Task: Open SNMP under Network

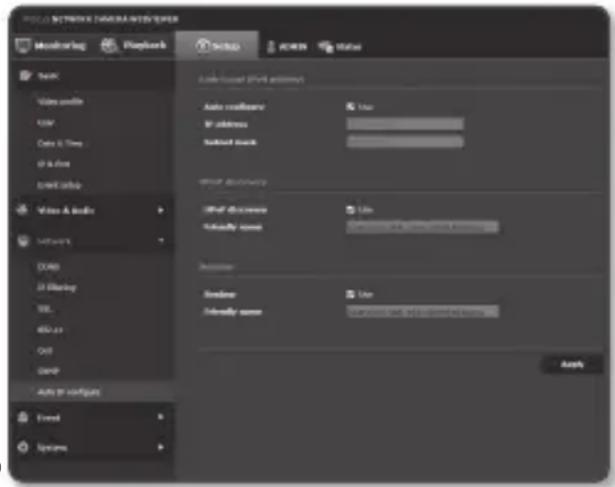Action: (x=48, y=371)
